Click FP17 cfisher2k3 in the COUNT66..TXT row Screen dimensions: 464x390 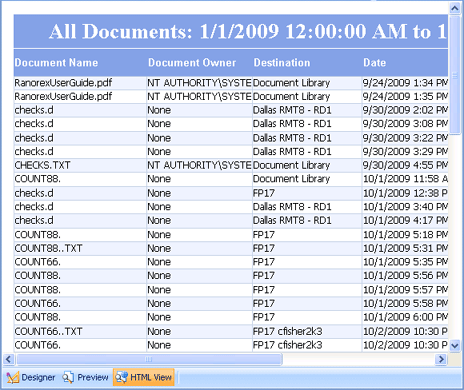tap(288, 331)
